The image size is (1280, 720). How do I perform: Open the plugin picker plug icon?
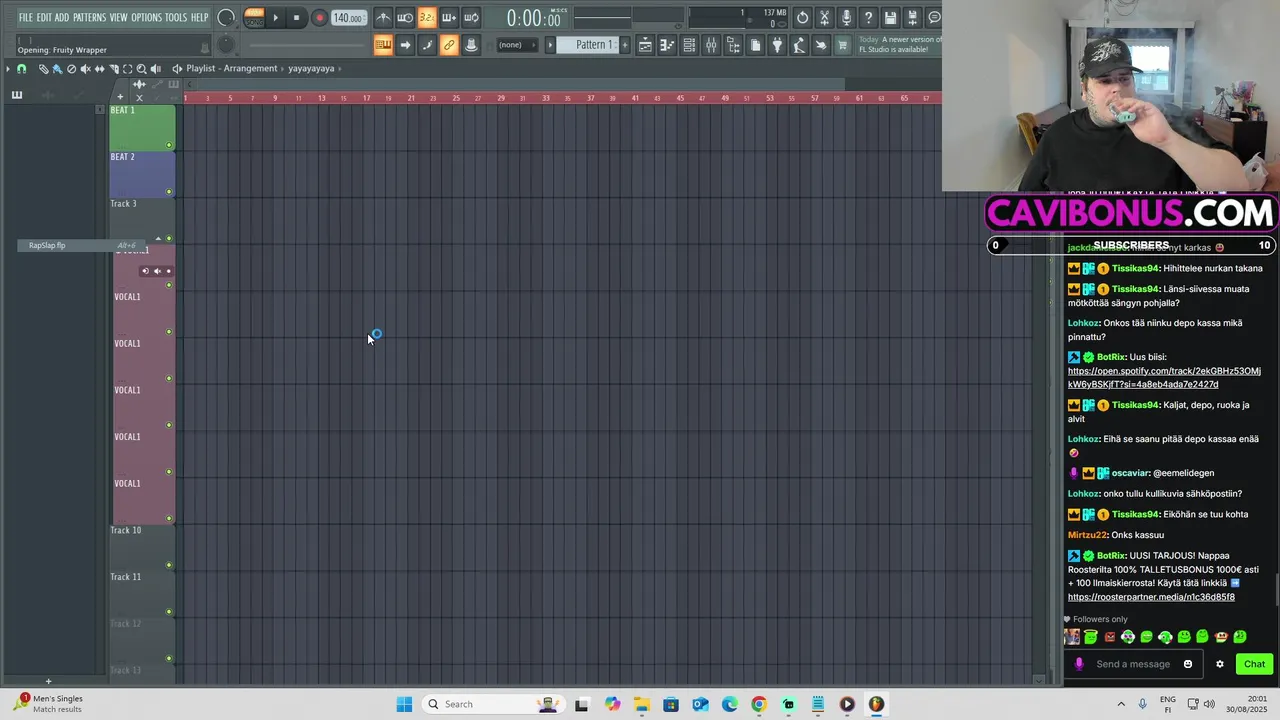click(x=777, y=45)
